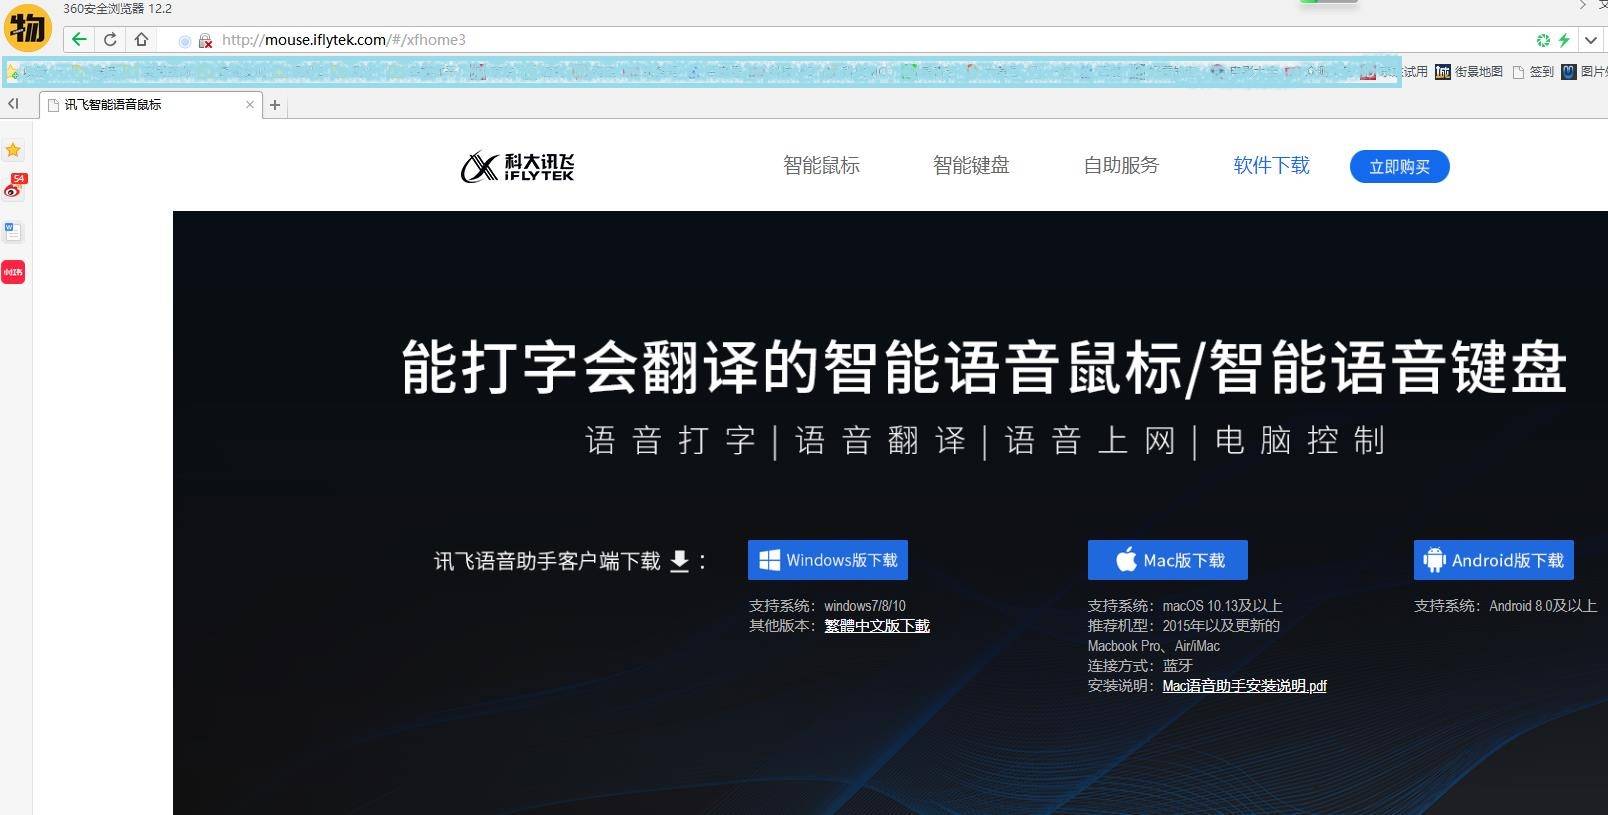Open the document icon in sidebar
The height and width of the screenshot is (815, 1608).
tap(13, 232)
